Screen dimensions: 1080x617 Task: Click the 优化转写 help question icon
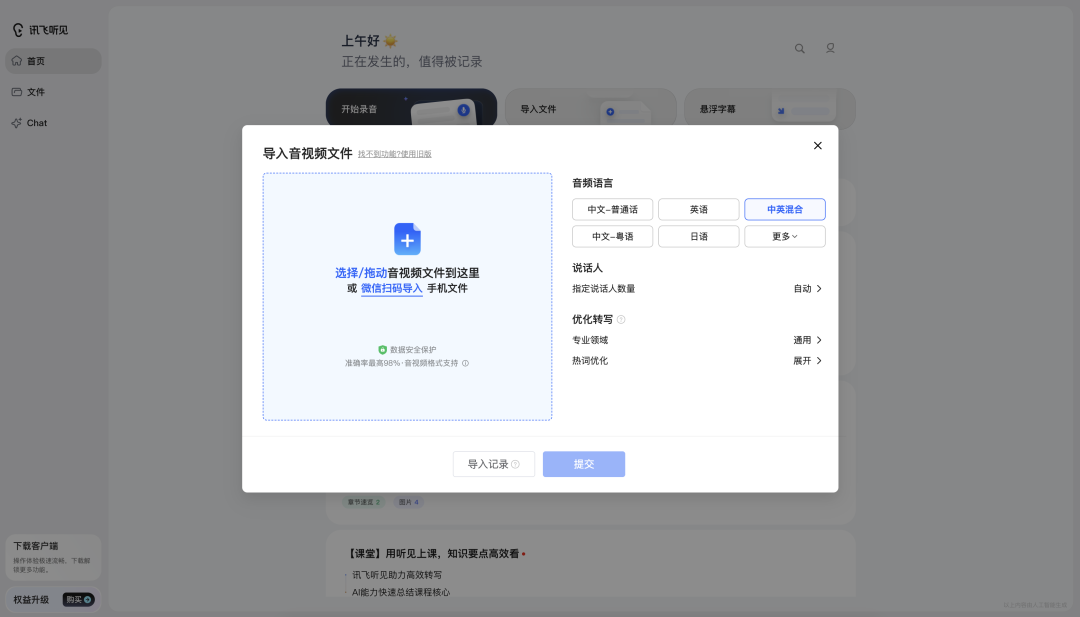point(621,320)
